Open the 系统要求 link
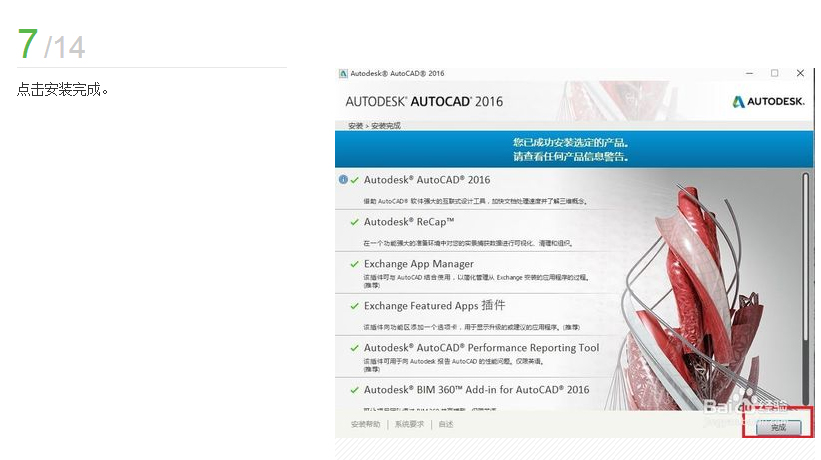Screen dimensions: 821x460 point(409,424)
